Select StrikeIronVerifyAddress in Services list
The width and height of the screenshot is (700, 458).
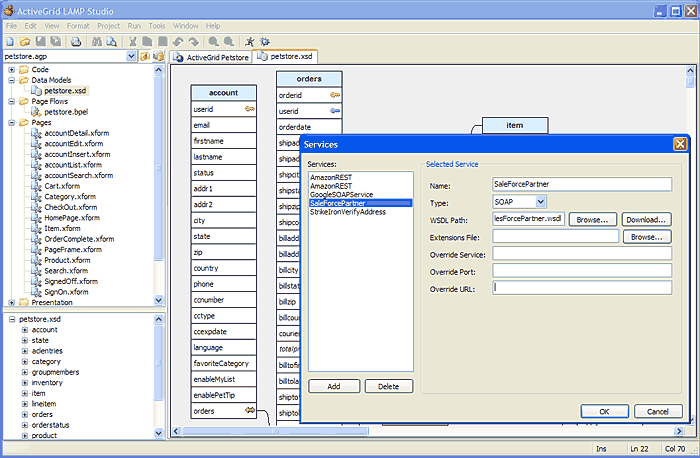tap(347, 212)
